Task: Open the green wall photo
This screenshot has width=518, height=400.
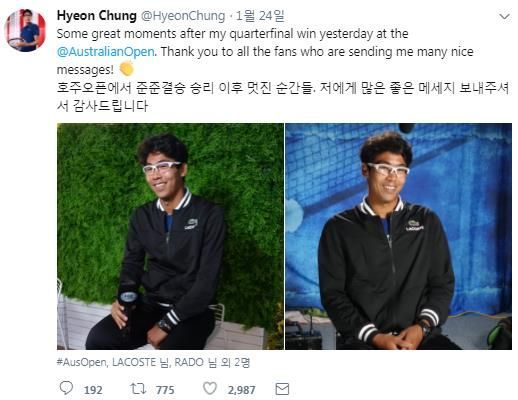Action: click(170, 236)
